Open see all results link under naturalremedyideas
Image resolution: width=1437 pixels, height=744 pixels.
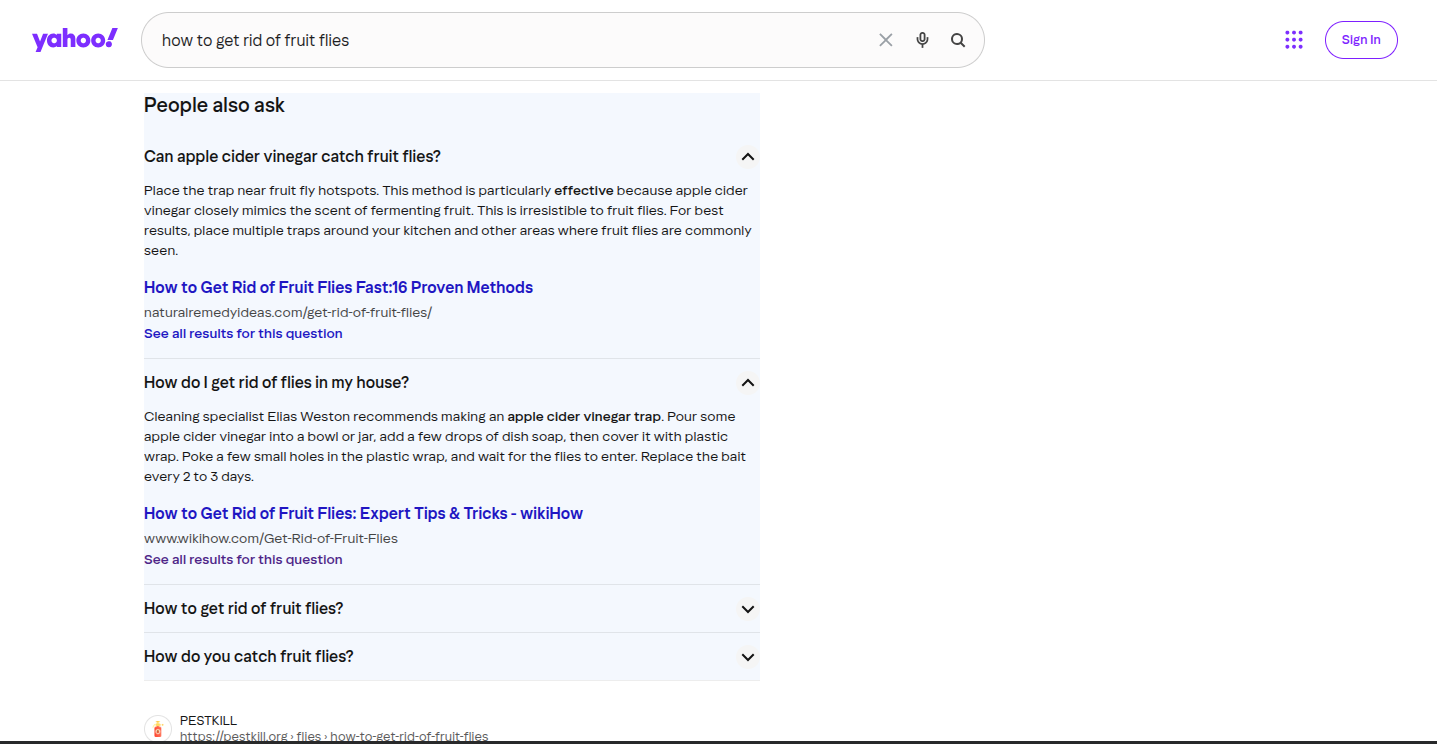243,334
